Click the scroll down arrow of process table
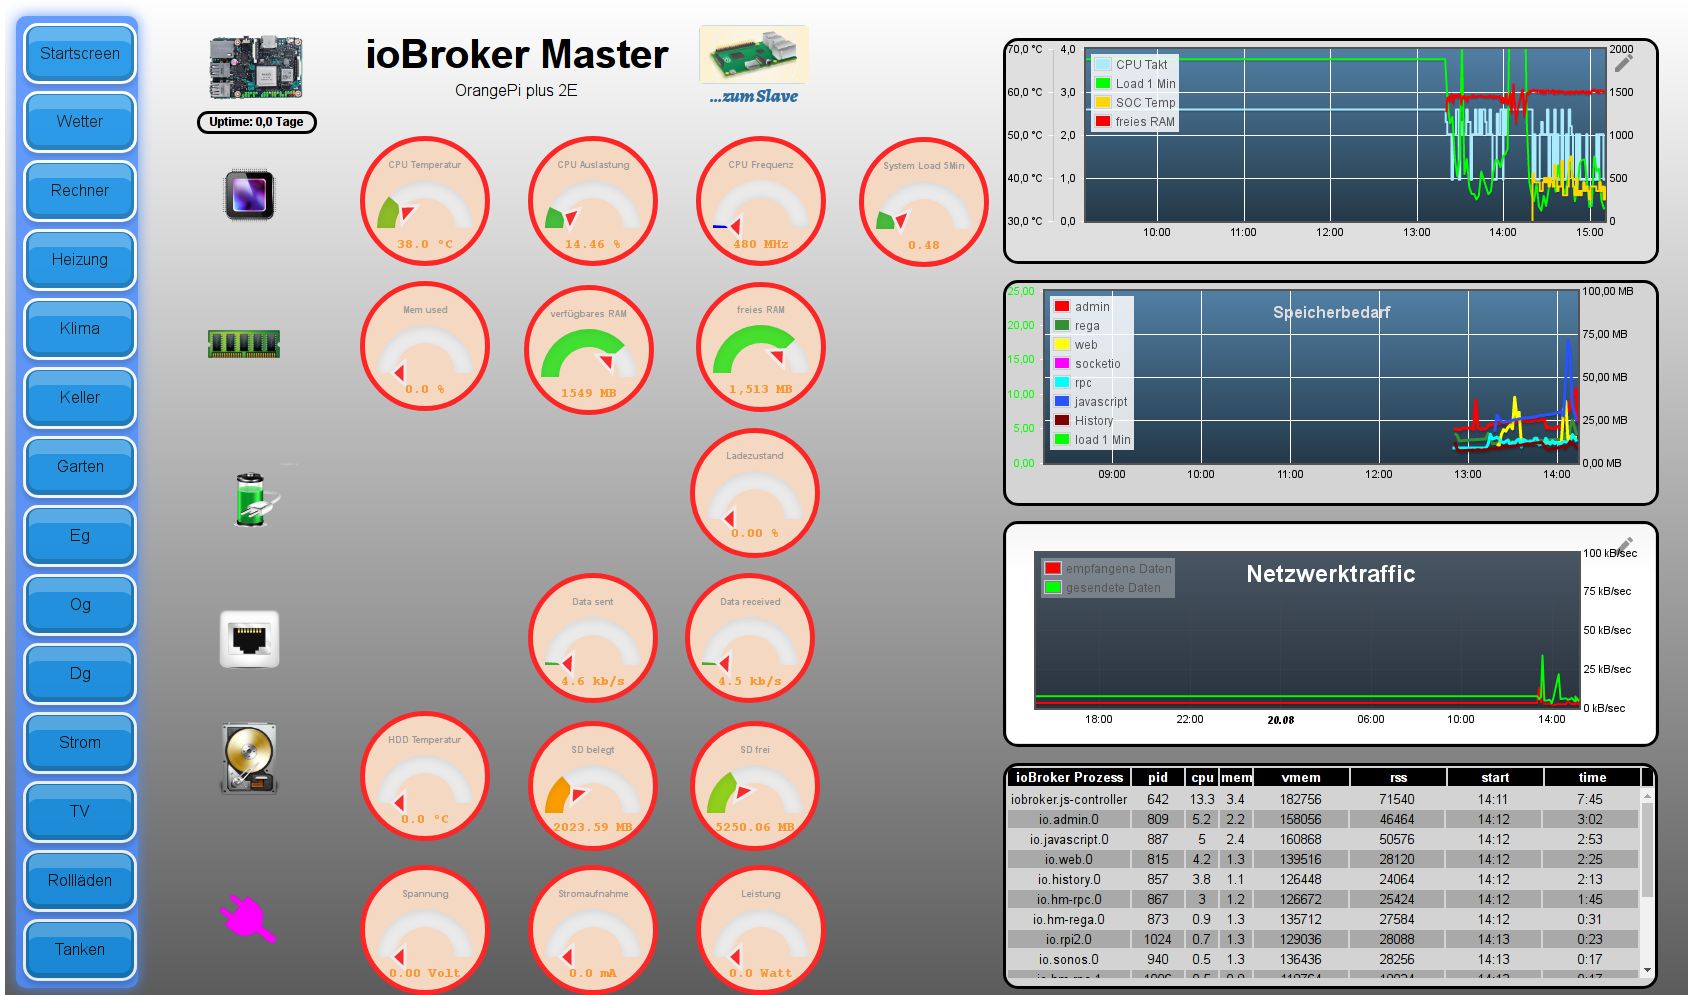 pyautogui.click(x=1647, y=970)
